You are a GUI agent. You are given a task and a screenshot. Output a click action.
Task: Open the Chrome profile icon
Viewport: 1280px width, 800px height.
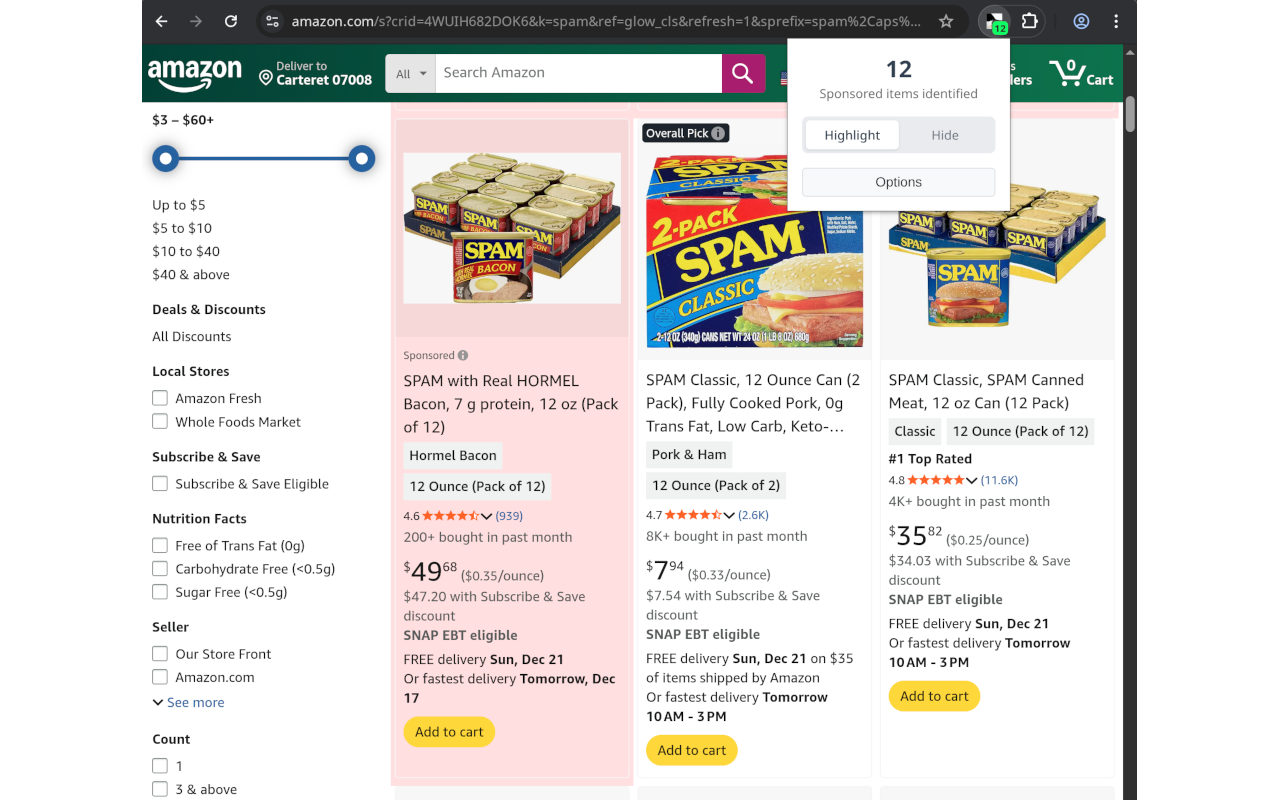point(1081,21)
